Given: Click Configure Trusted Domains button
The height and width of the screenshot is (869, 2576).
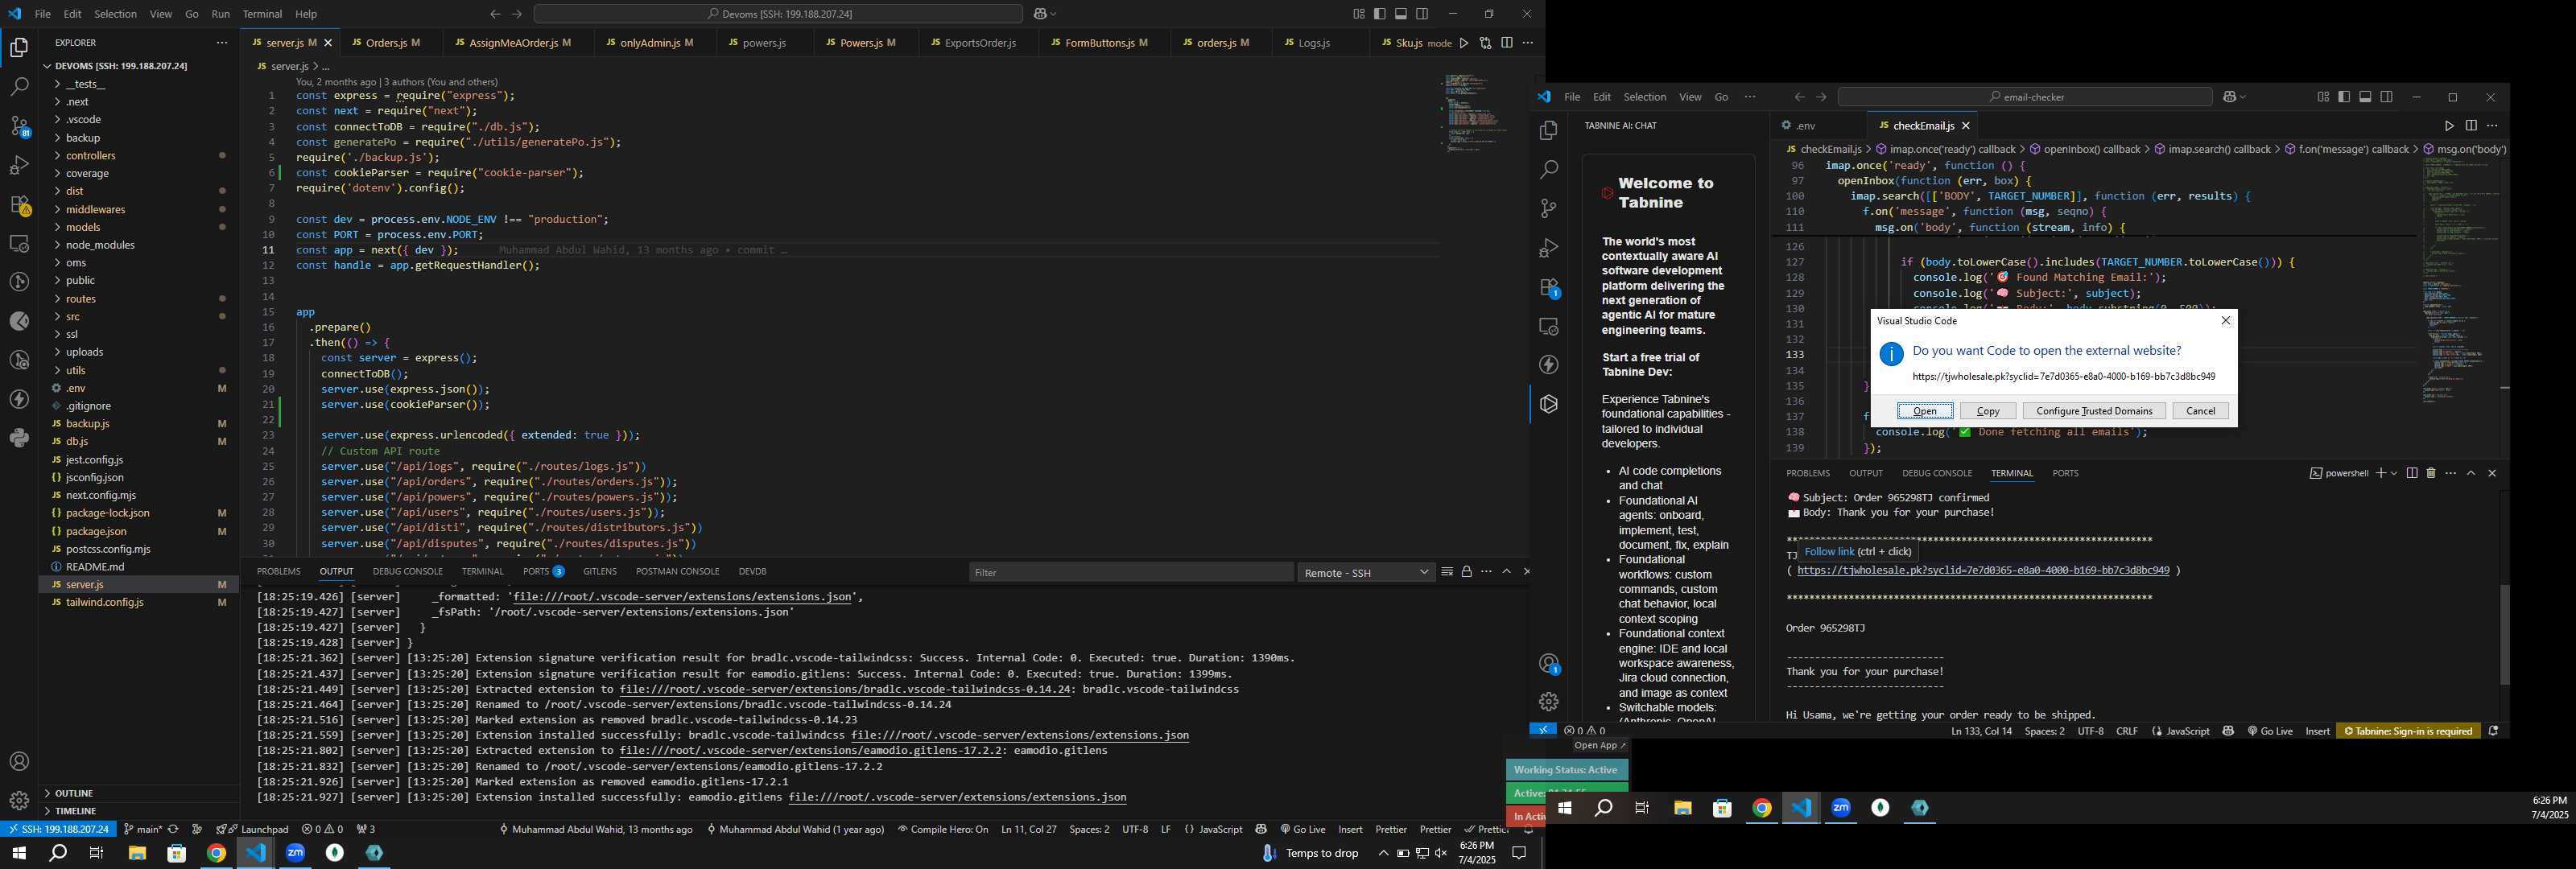Looking at the screenshot, I should coord(2094,411).
